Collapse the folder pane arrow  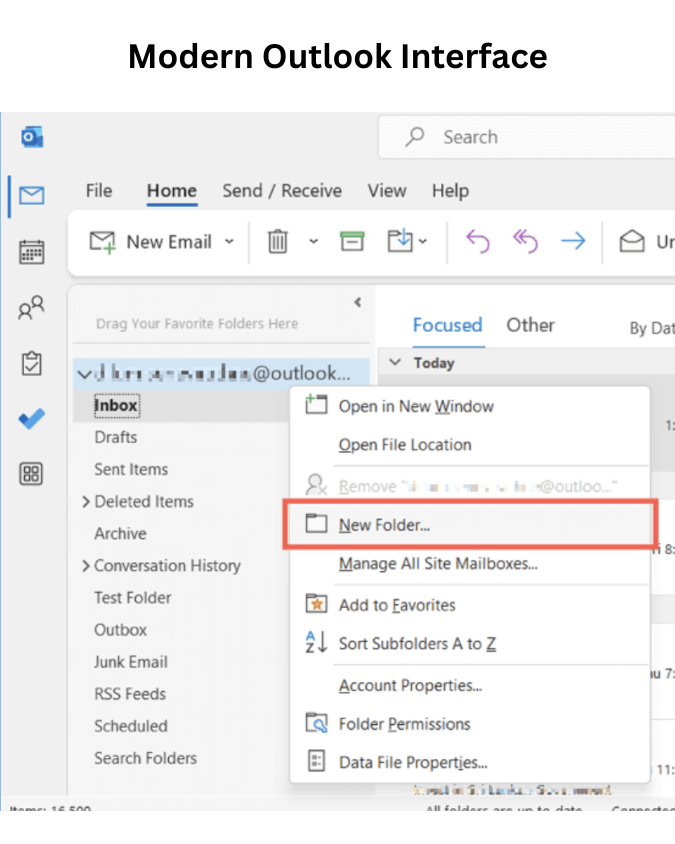(358, 303)
